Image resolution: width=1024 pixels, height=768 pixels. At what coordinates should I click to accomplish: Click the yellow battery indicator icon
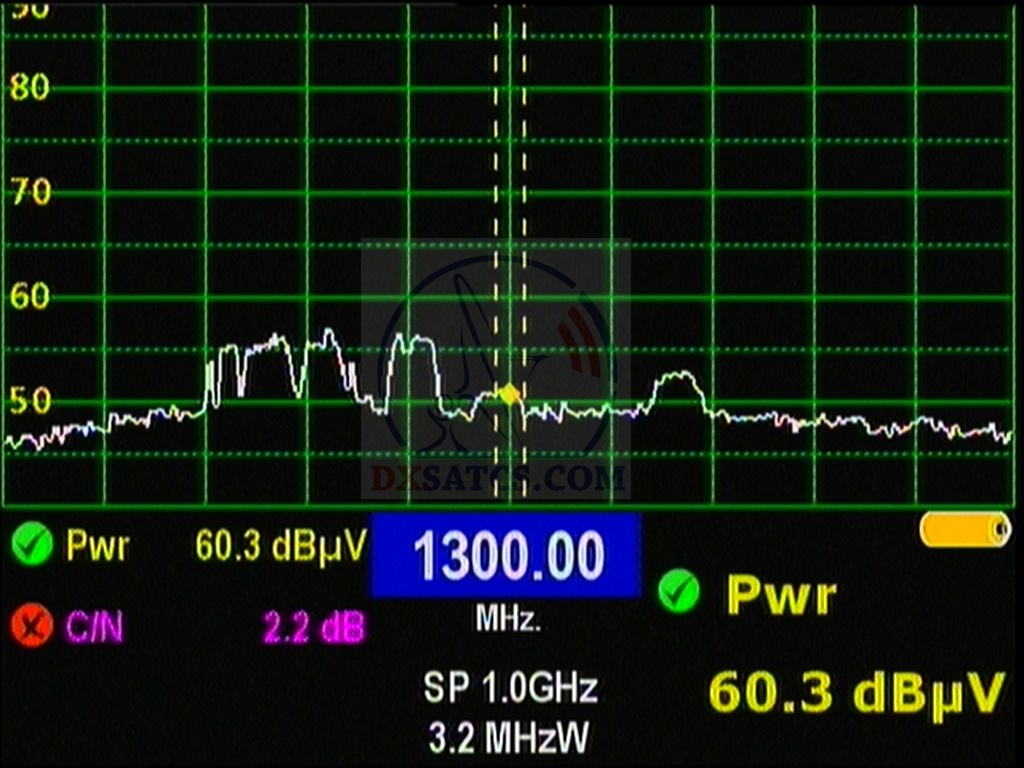(965, 530)
